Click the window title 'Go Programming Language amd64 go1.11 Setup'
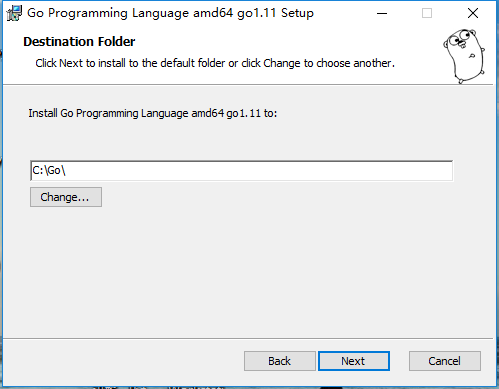Screen dimensions: 499x389 [x=170, y=13]
